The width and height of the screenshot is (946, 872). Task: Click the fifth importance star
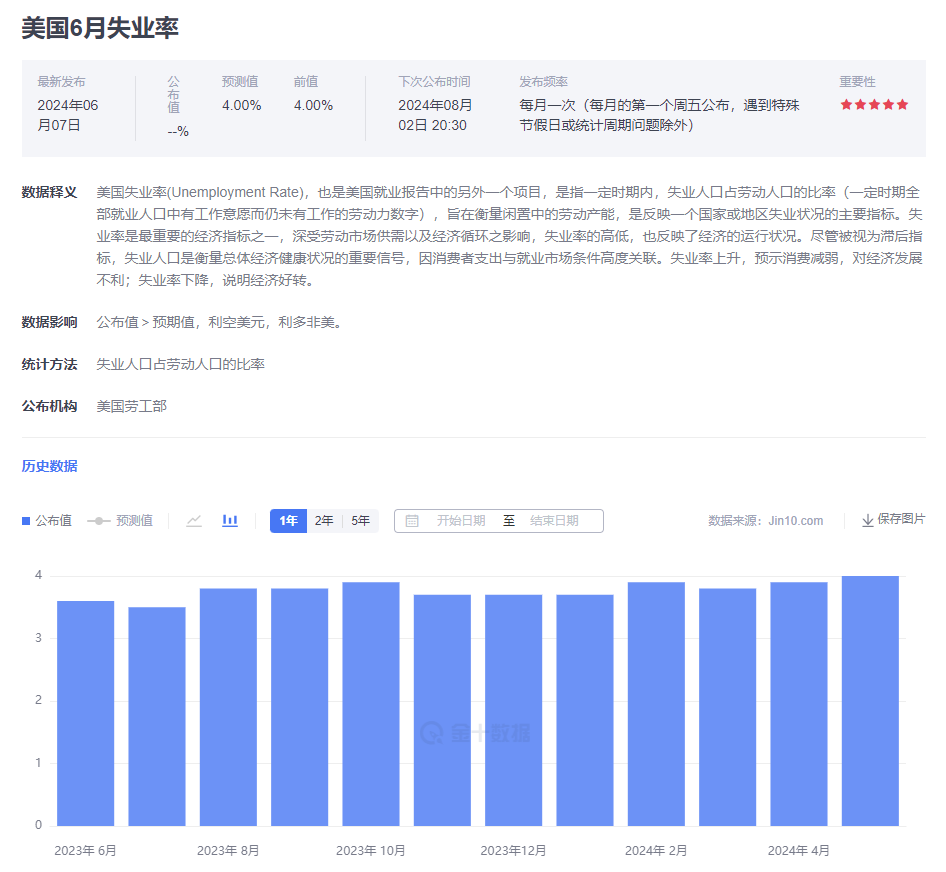(900, 104)
